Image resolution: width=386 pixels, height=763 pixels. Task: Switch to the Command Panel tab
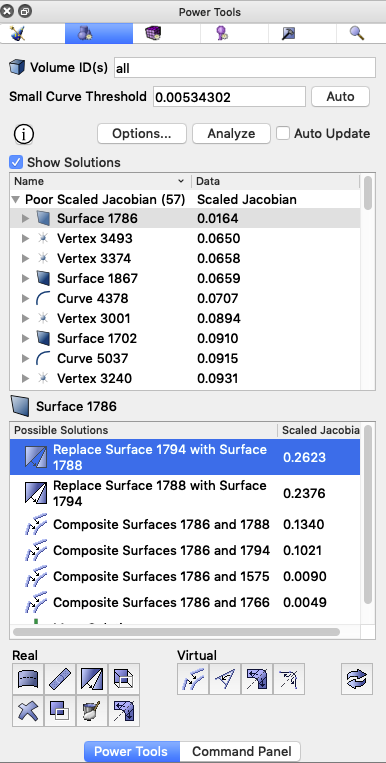[x=241, y=751]
